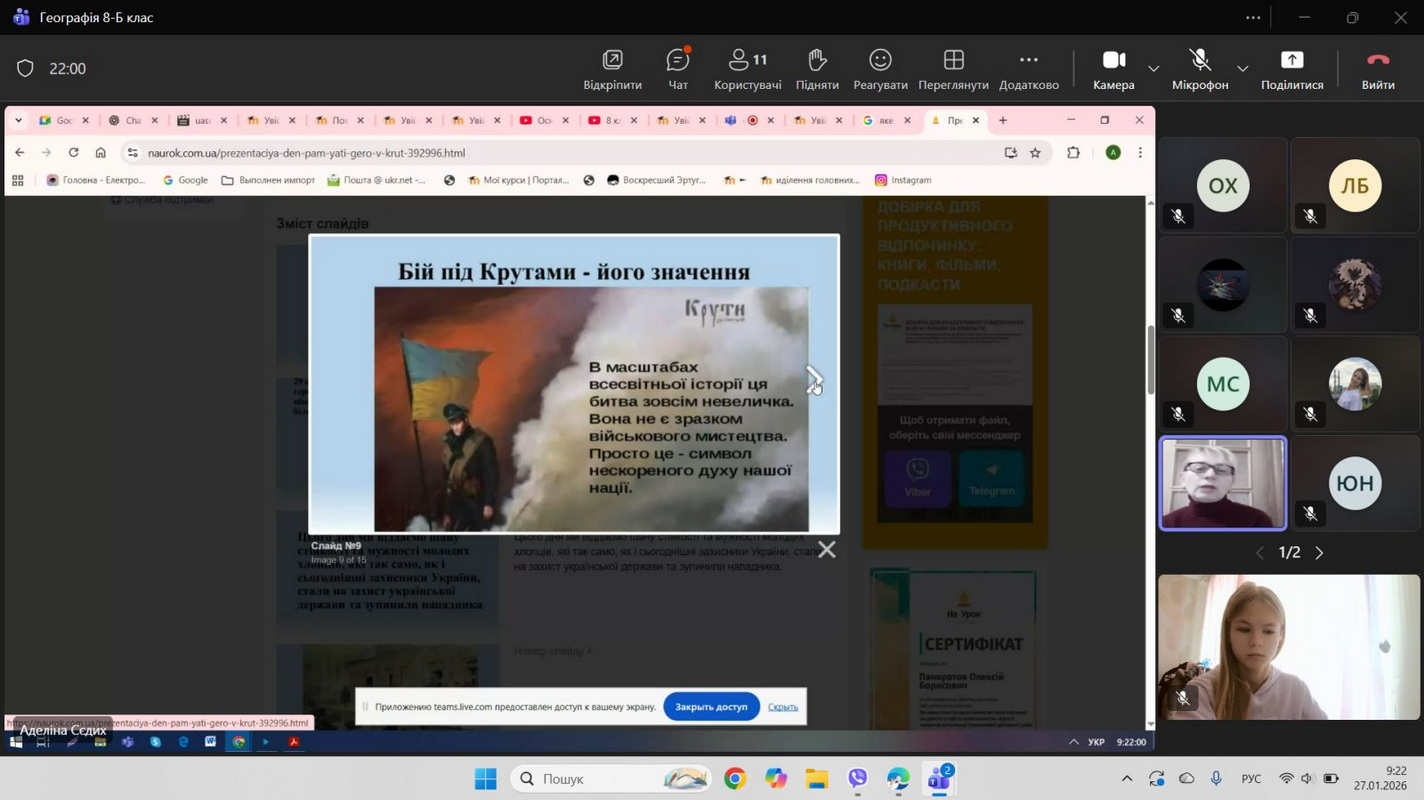
Task: Share screen using Поділитися button
Action: [1292, 69]
